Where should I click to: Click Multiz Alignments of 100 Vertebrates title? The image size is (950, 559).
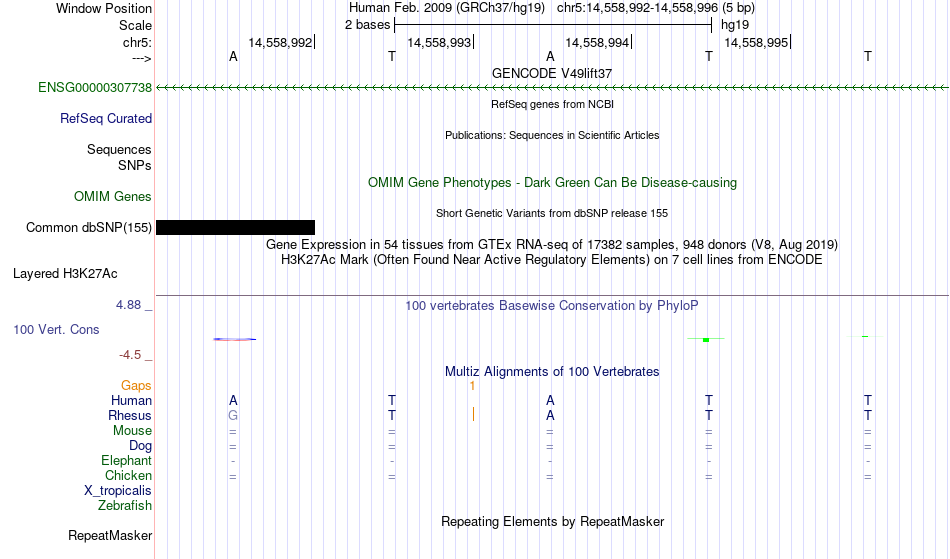click(552, 372)
